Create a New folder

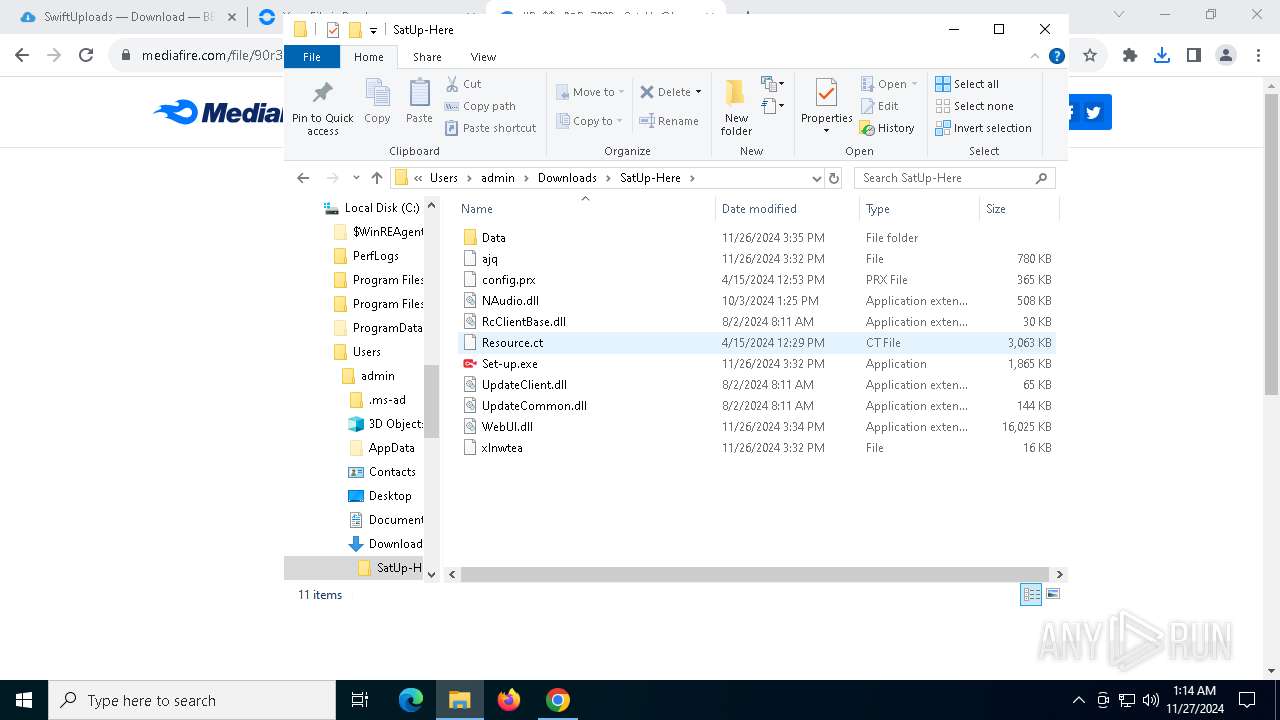[736, 108]
